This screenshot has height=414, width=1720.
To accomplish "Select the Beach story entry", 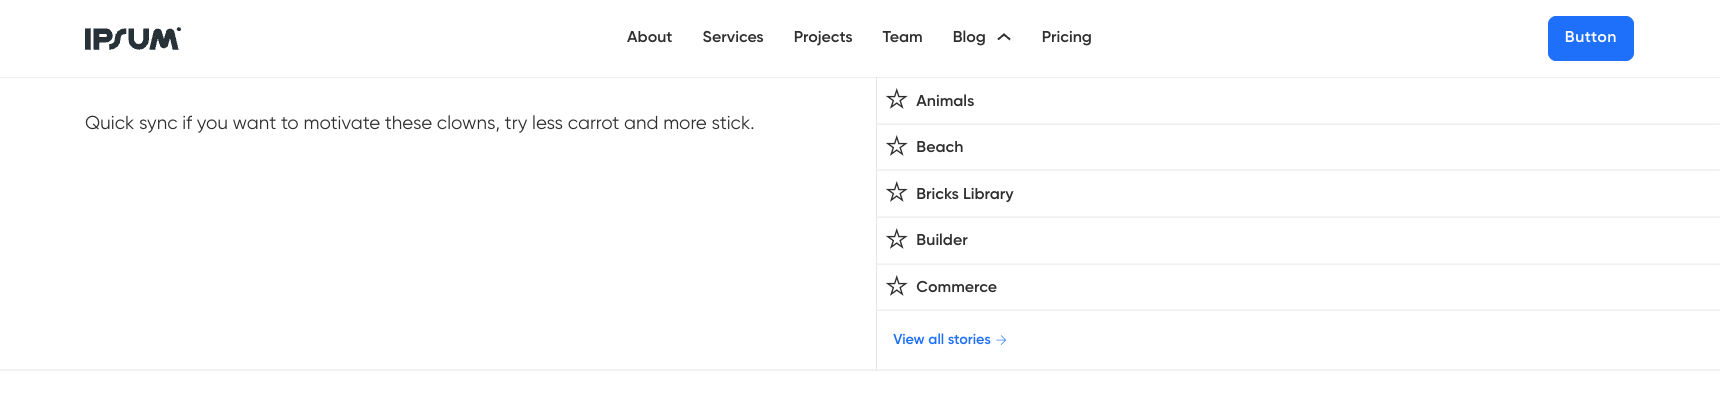I will (939, 147).
